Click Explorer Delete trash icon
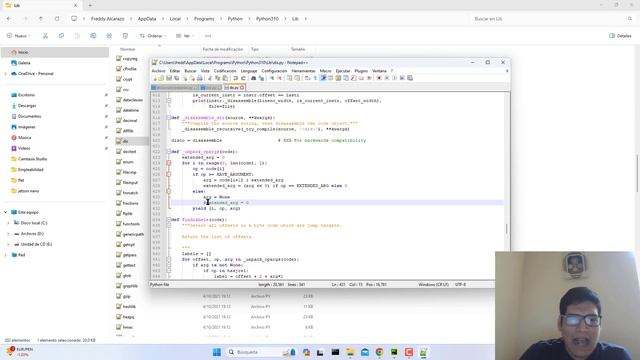 (125, 36)
